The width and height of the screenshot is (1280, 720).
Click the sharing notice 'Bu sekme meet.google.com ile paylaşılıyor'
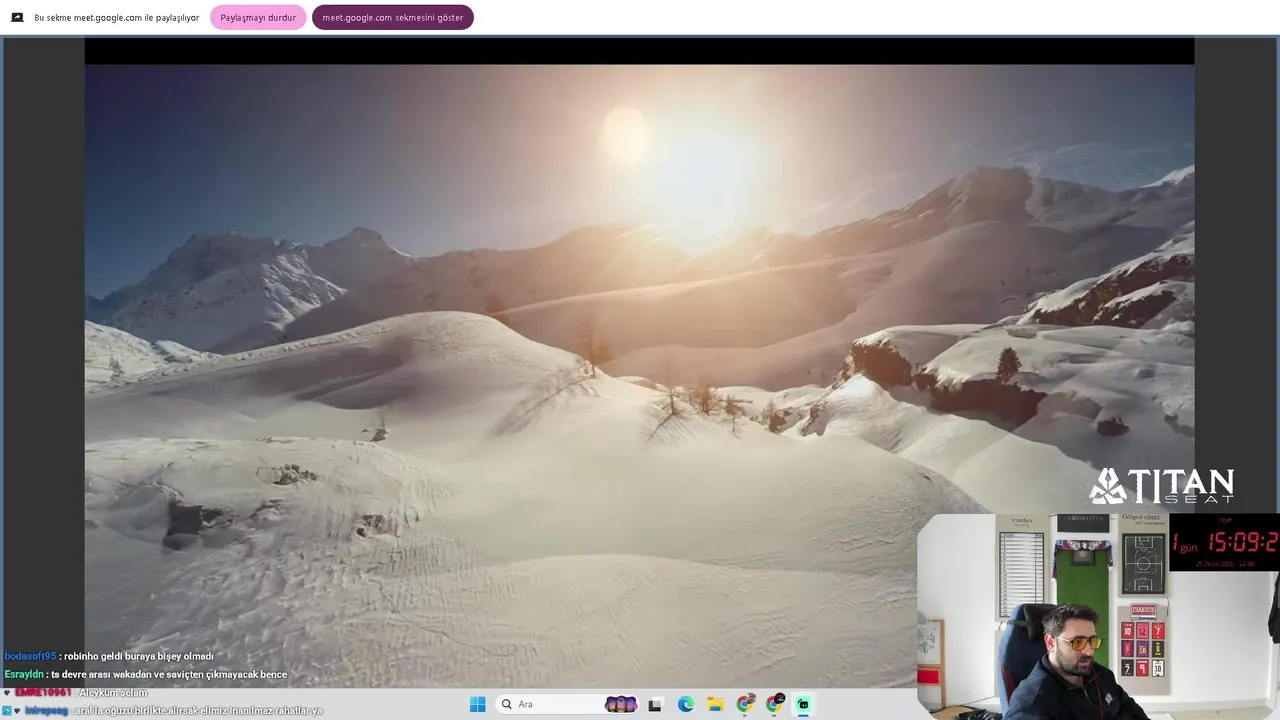pos(117,18)
